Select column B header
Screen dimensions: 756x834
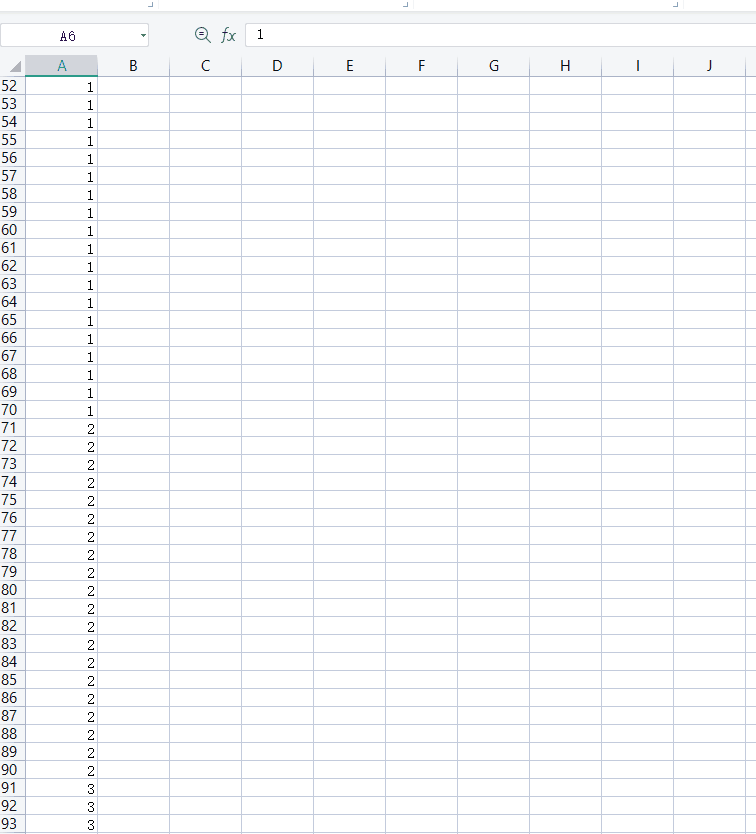point(133,66)
